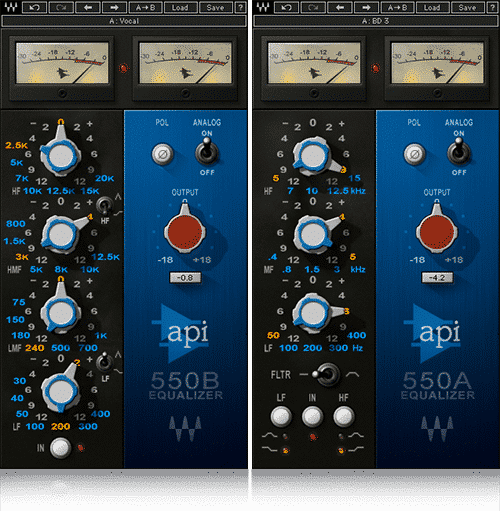Click left VU meter on 550B

(x=62, y=63)
